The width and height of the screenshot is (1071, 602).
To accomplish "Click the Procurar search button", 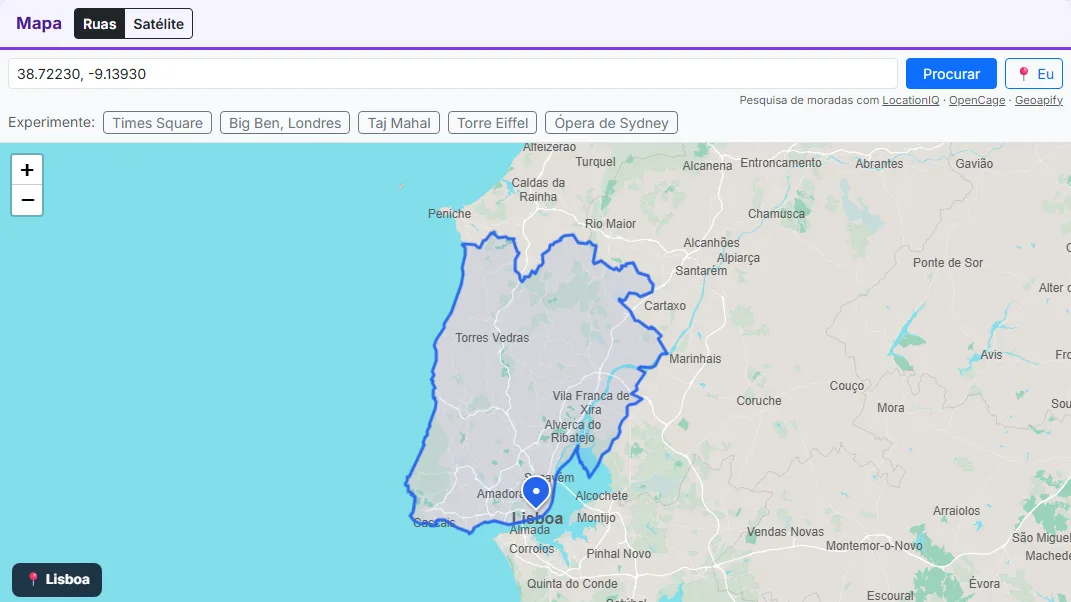I will coord(951,74).
